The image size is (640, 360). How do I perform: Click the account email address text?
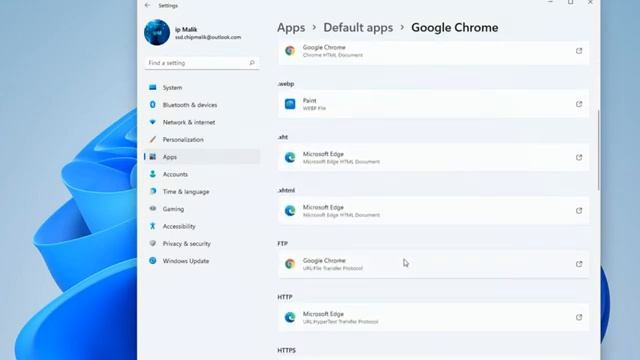(x=208, y=37)
